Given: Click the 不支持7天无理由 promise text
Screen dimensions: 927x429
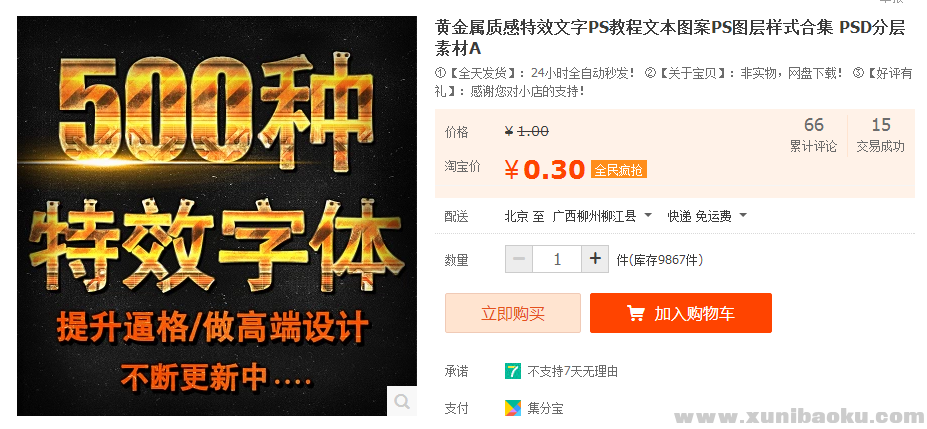Looking at the screenshot, I should [x=572, y=372].
